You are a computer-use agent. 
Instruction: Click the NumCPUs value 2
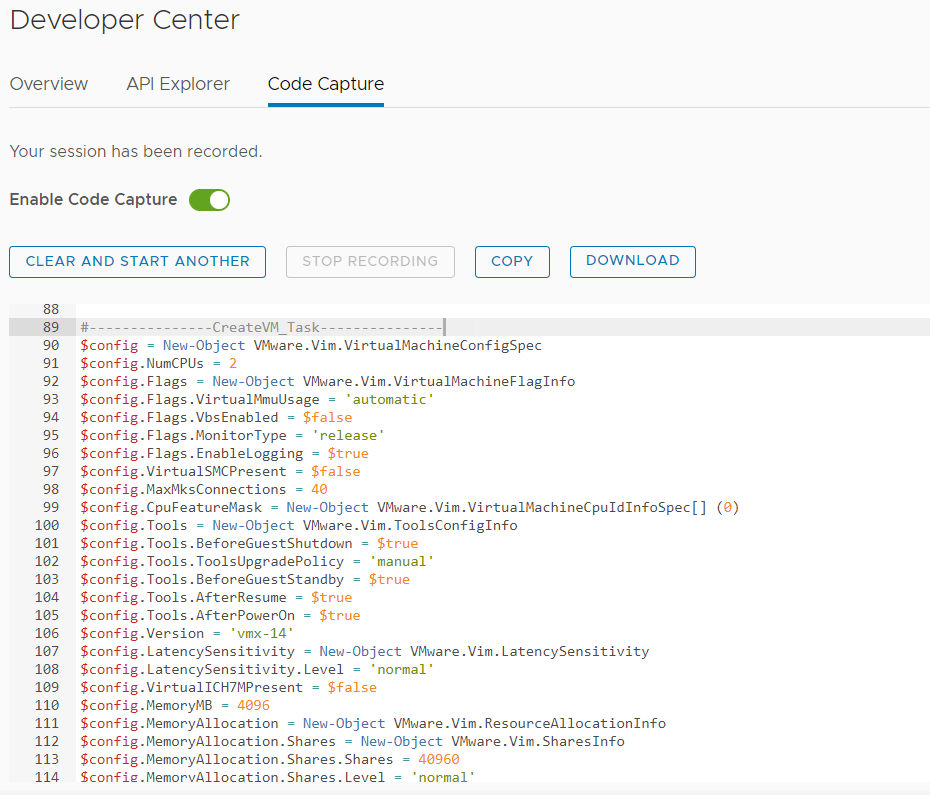click(233, 364)
